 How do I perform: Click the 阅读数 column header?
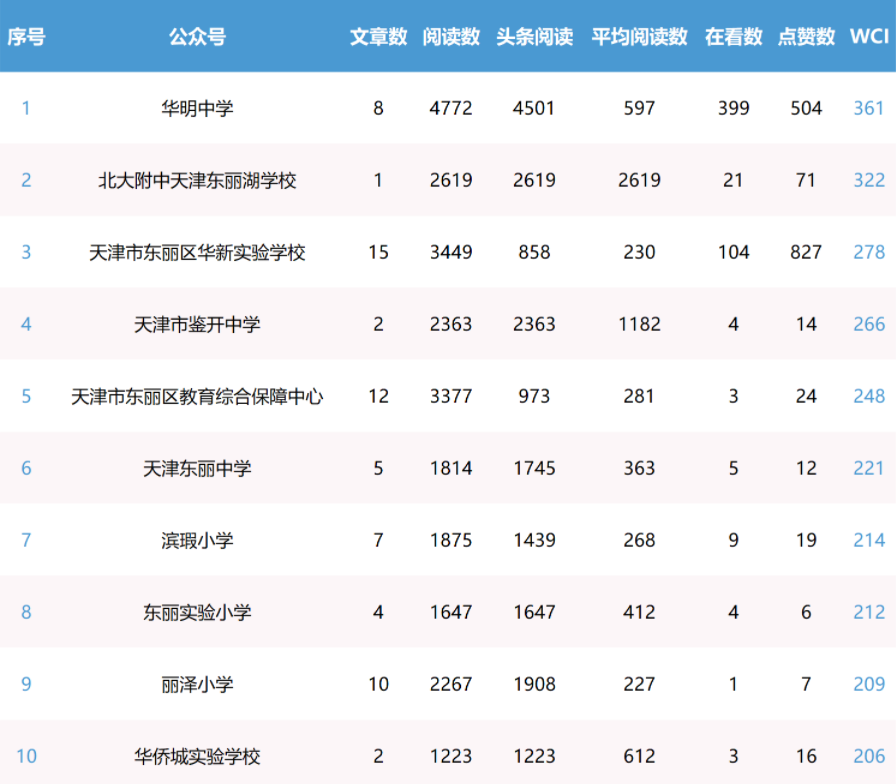point(451,37)
